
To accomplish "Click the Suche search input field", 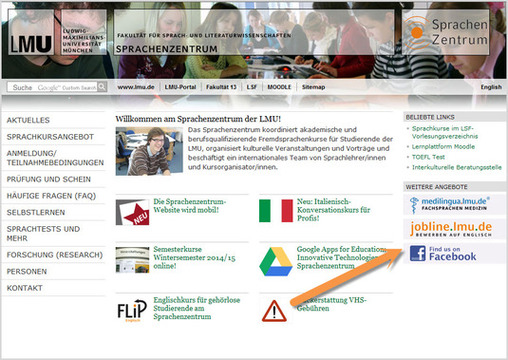I will click(x=52, y=87).
